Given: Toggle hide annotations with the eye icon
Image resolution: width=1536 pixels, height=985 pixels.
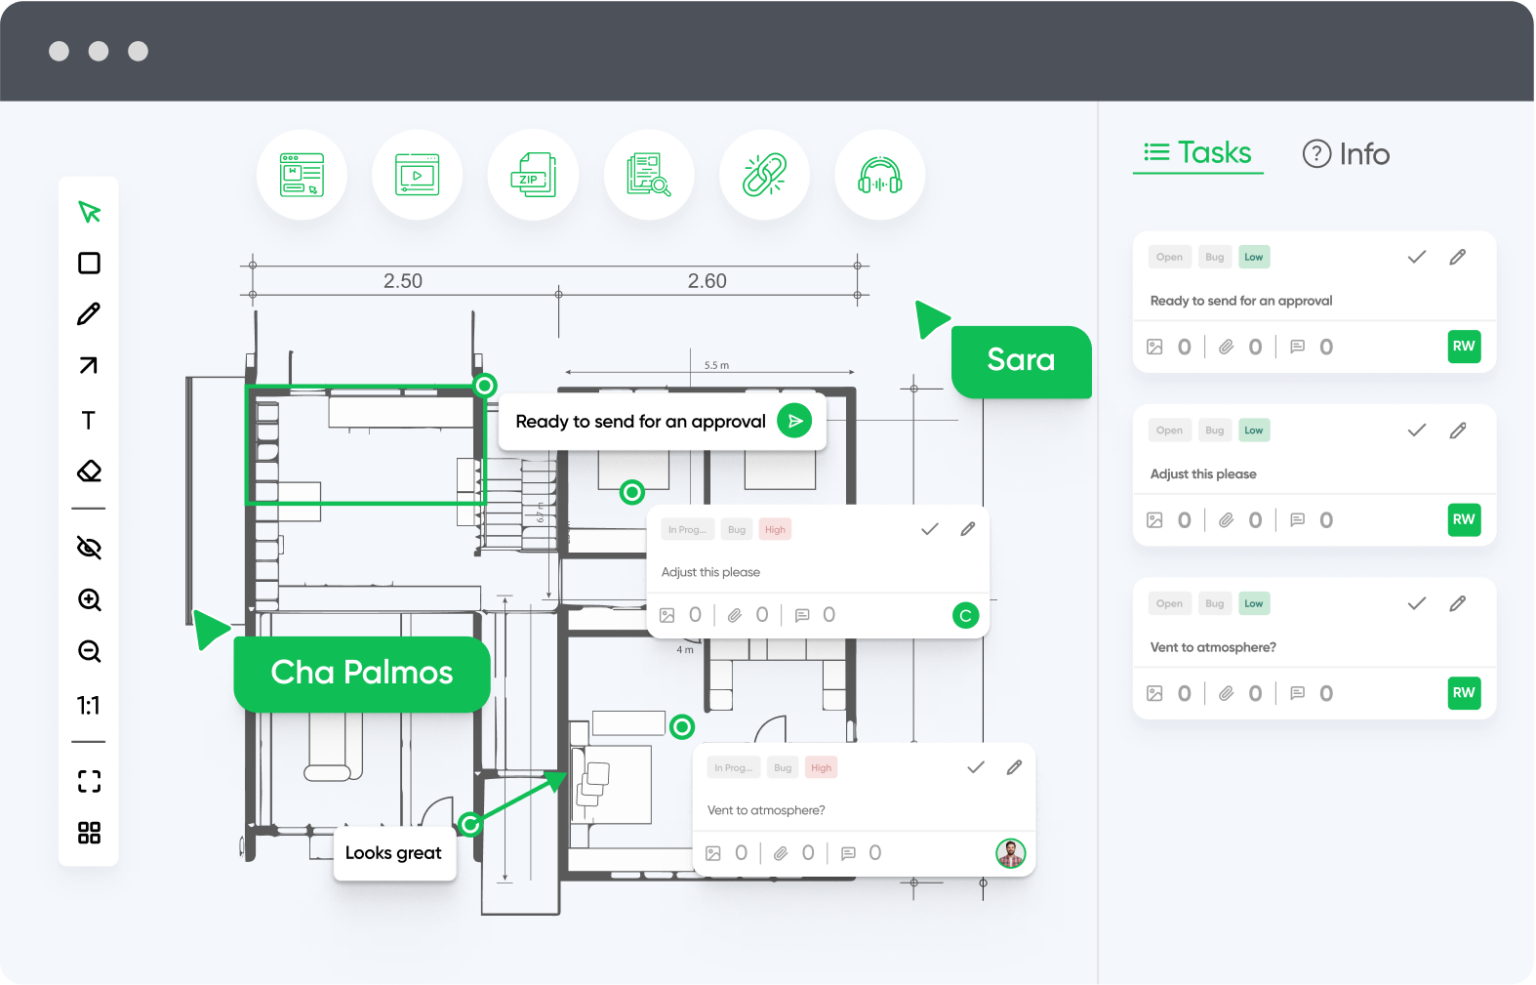Looking at the screenshot, I should pyautogui.click(x=88, y=548).
